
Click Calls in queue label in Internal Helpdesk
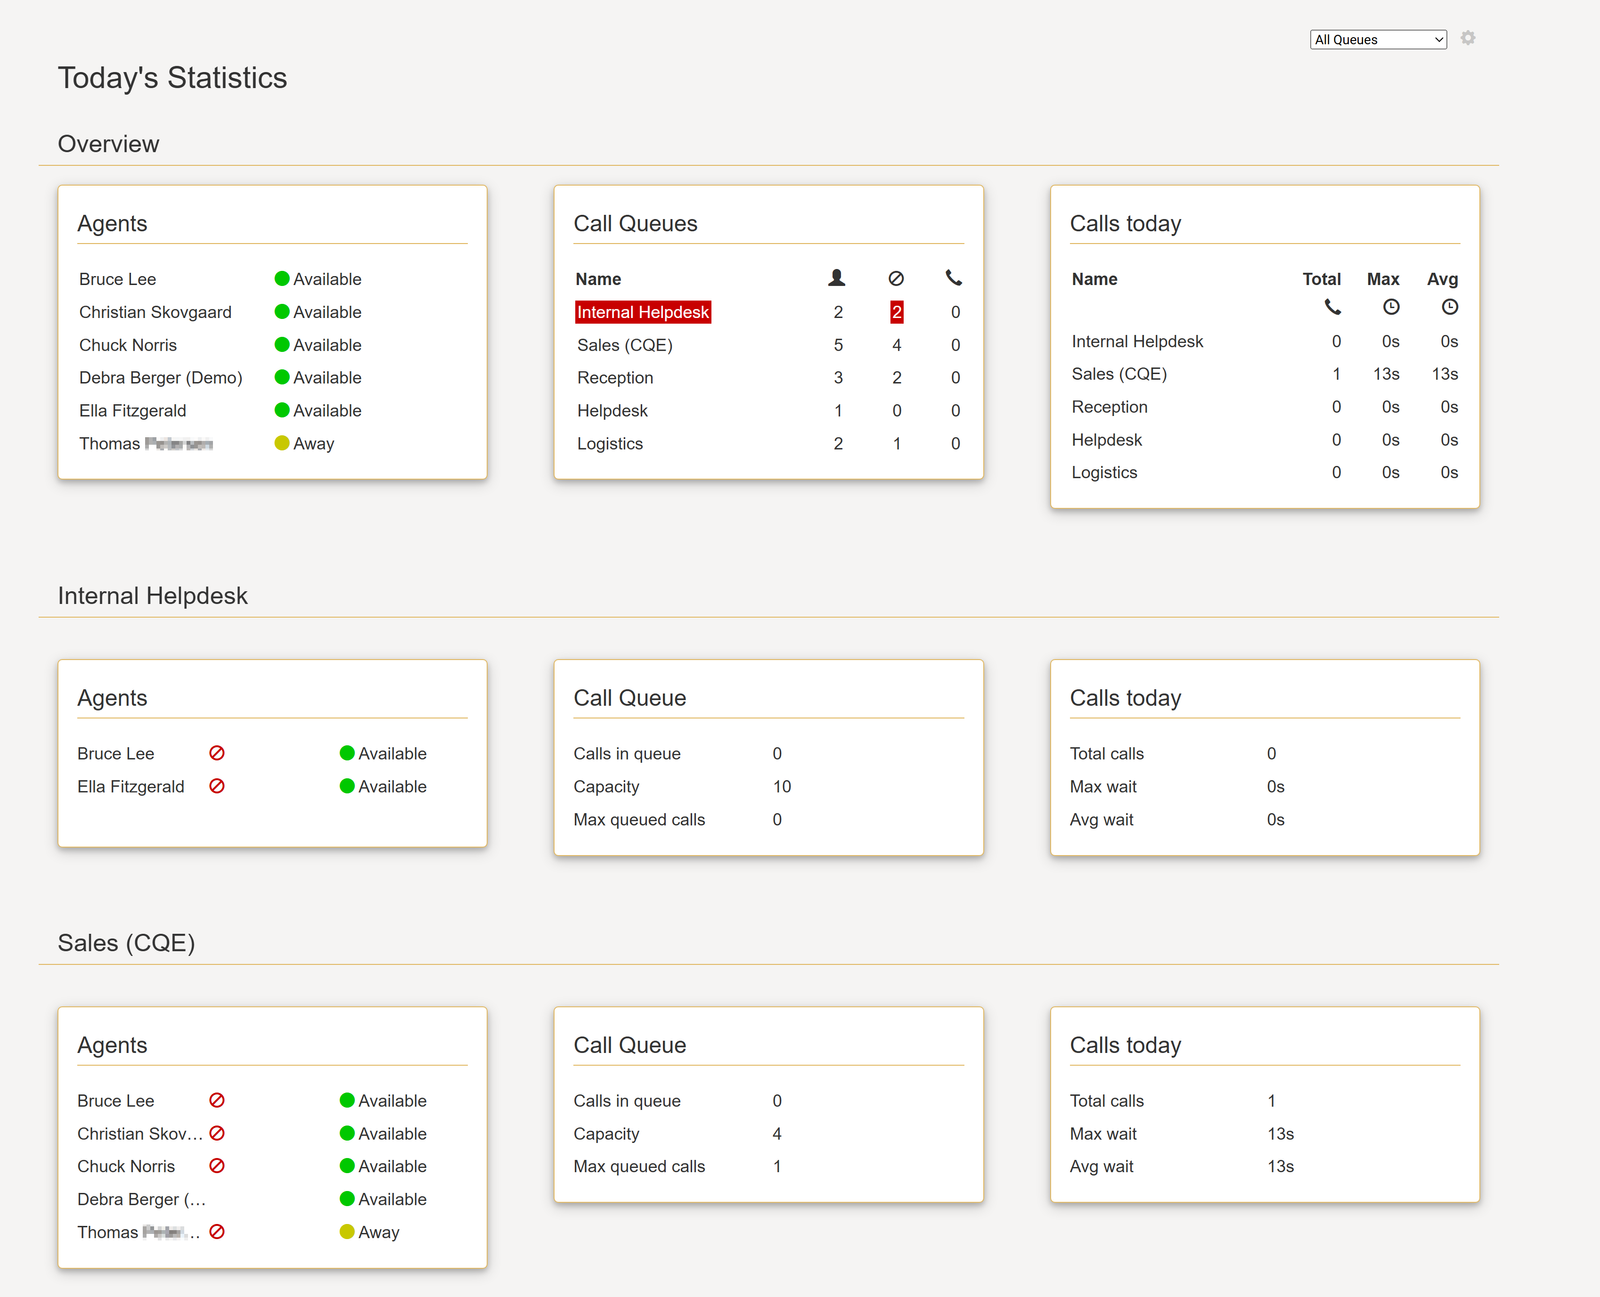(627, 754)
